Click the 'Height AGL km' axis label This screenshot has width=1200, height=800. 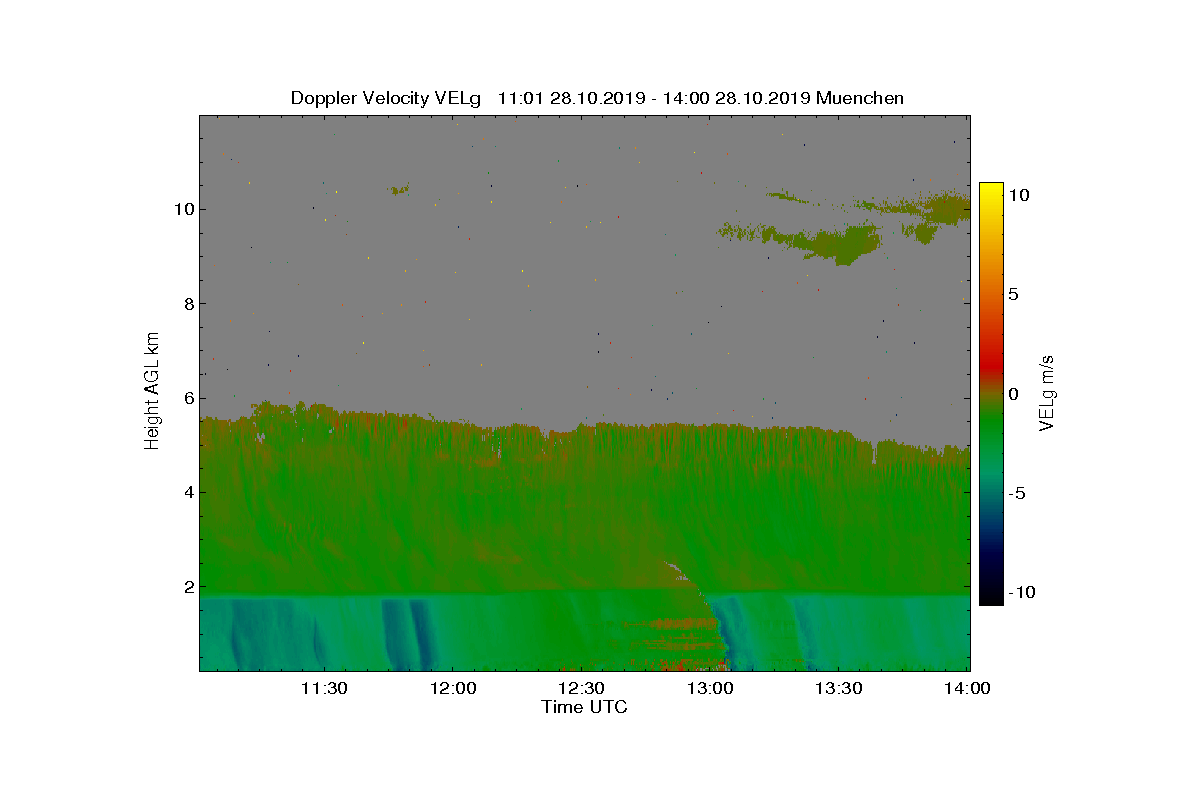(x=152, y=391)
